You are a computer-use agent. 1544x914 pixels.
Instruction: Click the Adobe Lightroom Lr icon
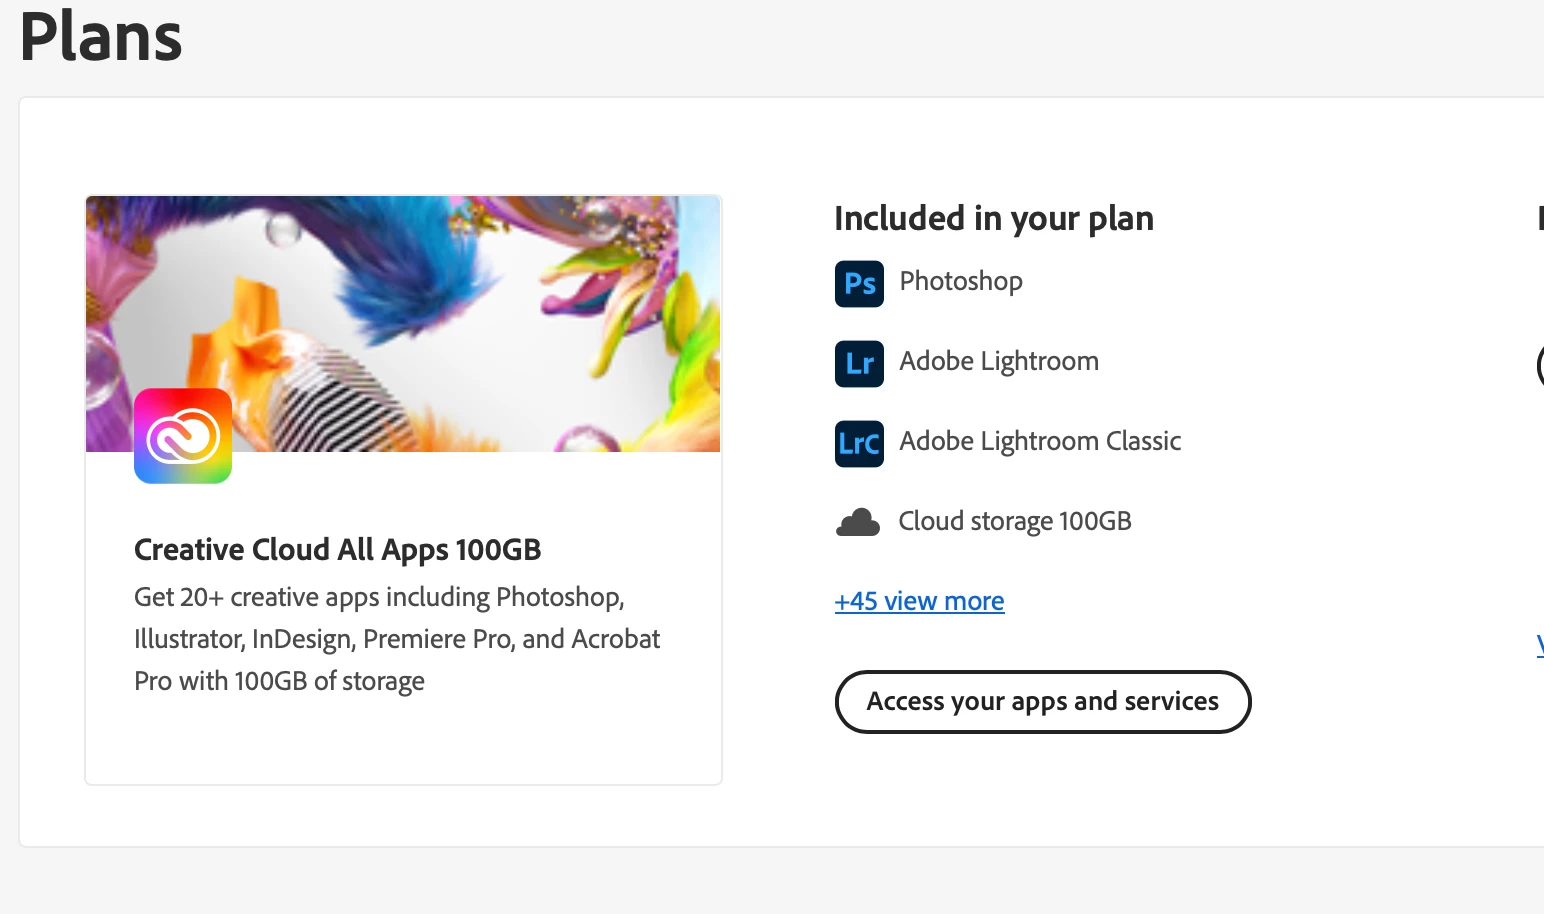859,363
